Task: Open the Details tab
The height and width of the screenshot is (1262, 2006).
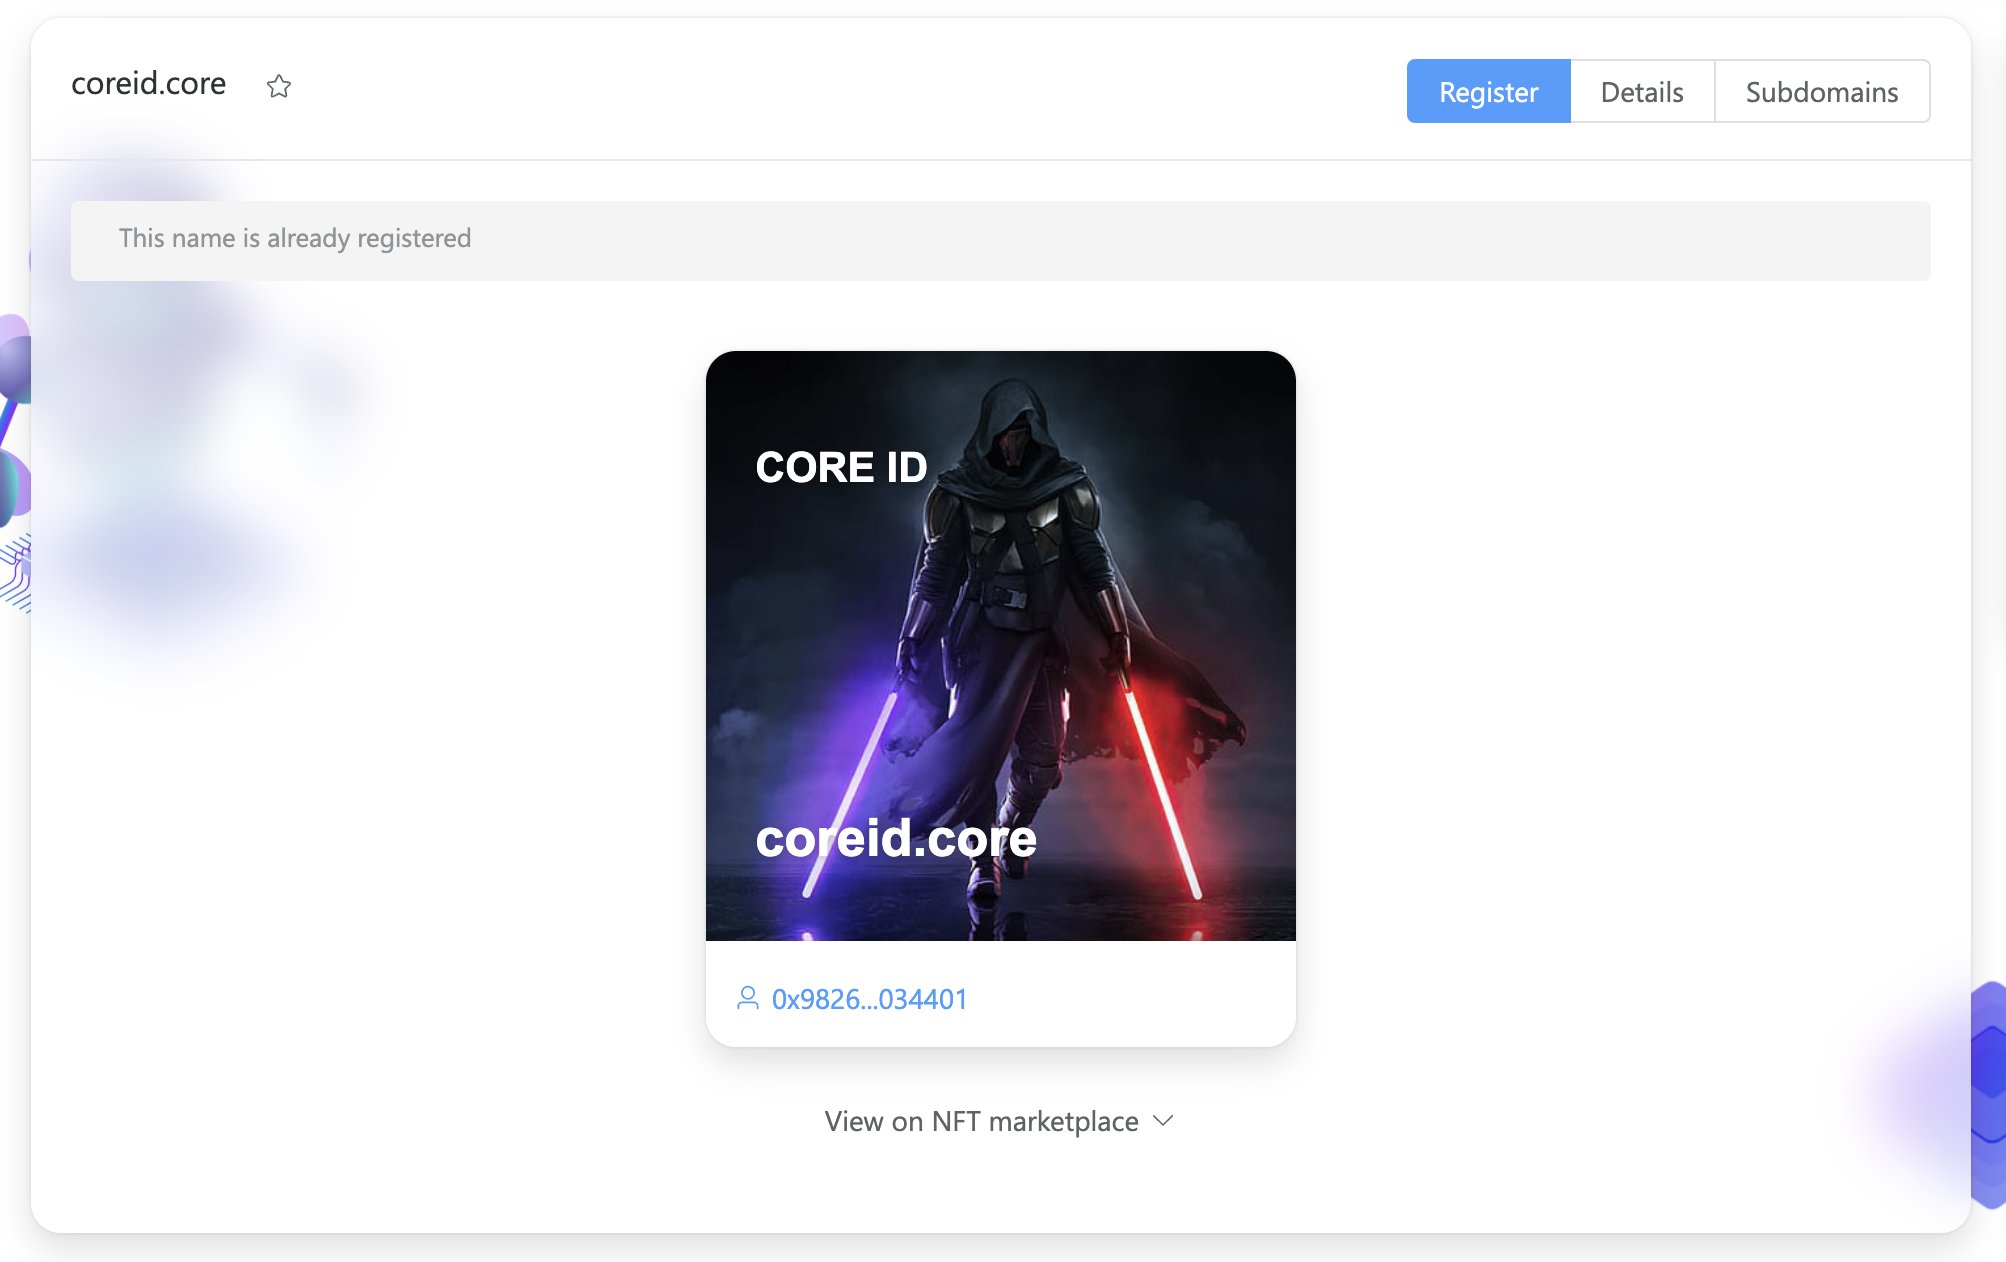Action: [1642, 91]
